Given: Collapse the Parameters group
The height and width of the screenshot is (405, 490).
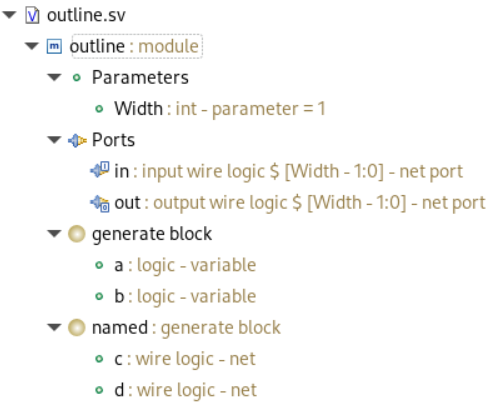Looking at the screenshot, I should tap(54, 77).
